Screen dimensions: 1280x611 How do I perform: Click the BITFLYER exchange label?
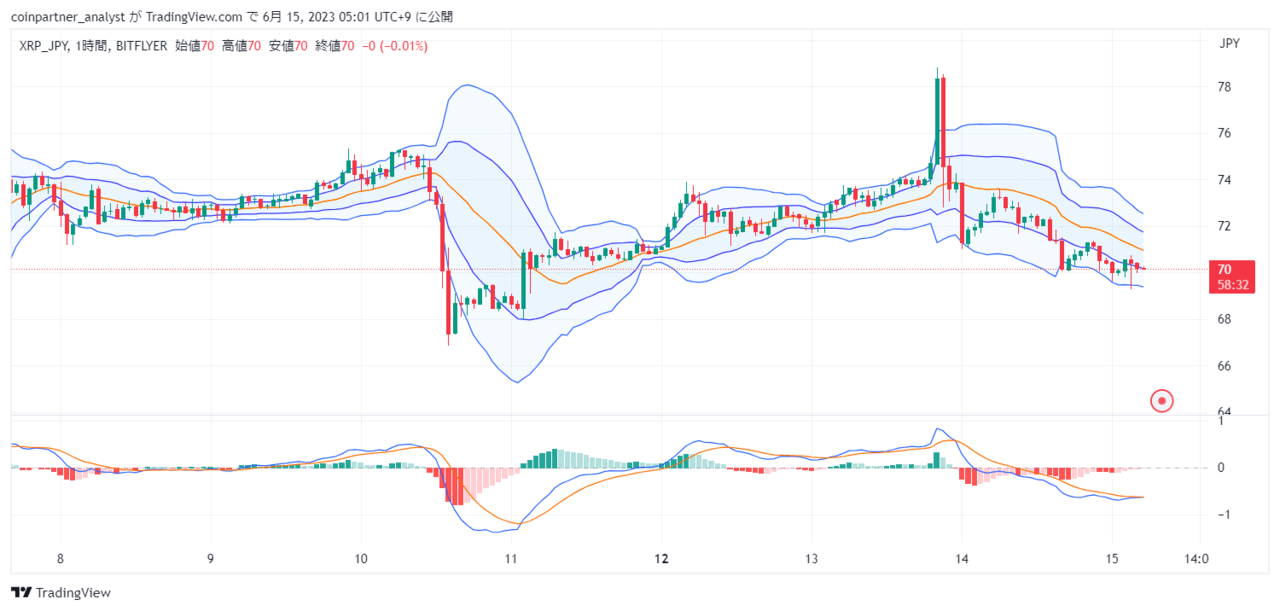tap(141, 46)
